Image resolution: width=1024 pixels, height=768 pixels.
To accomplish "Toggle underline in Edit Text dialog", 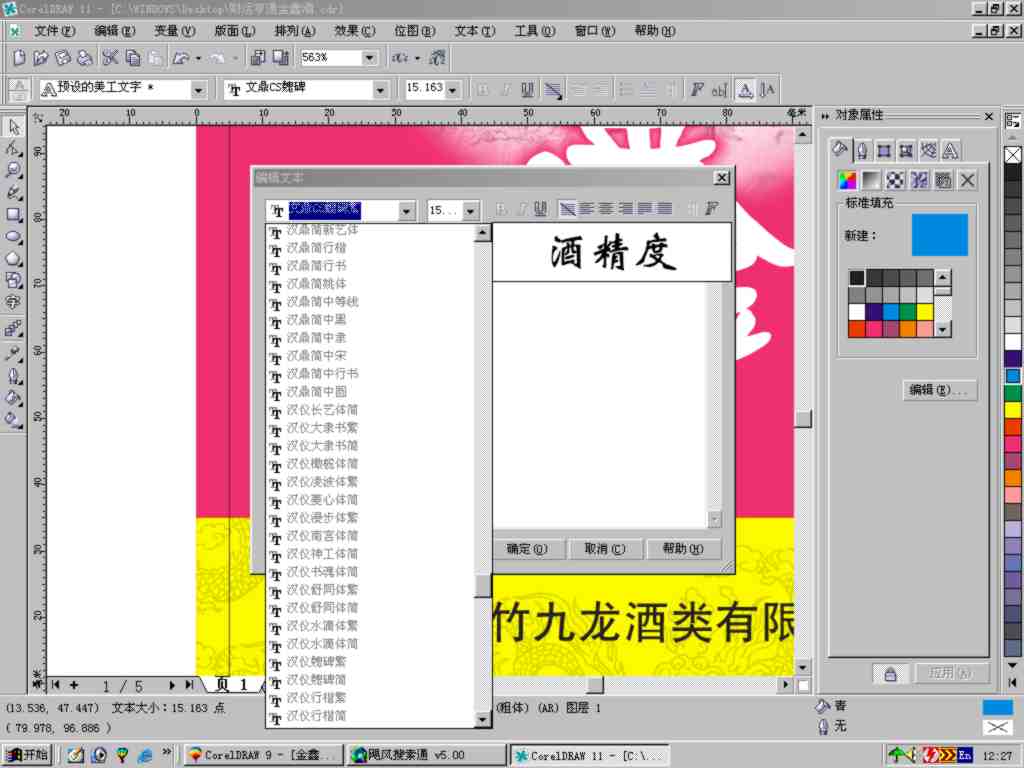I will 541,209.
